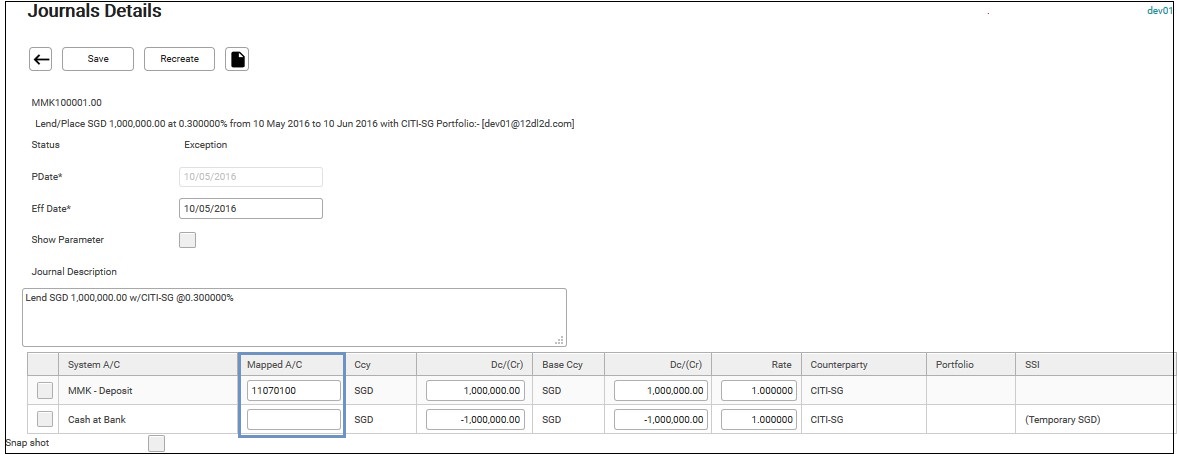1177x458 pixels.
Task: Select the header row checkbox cell
Action: click(44, 365)
